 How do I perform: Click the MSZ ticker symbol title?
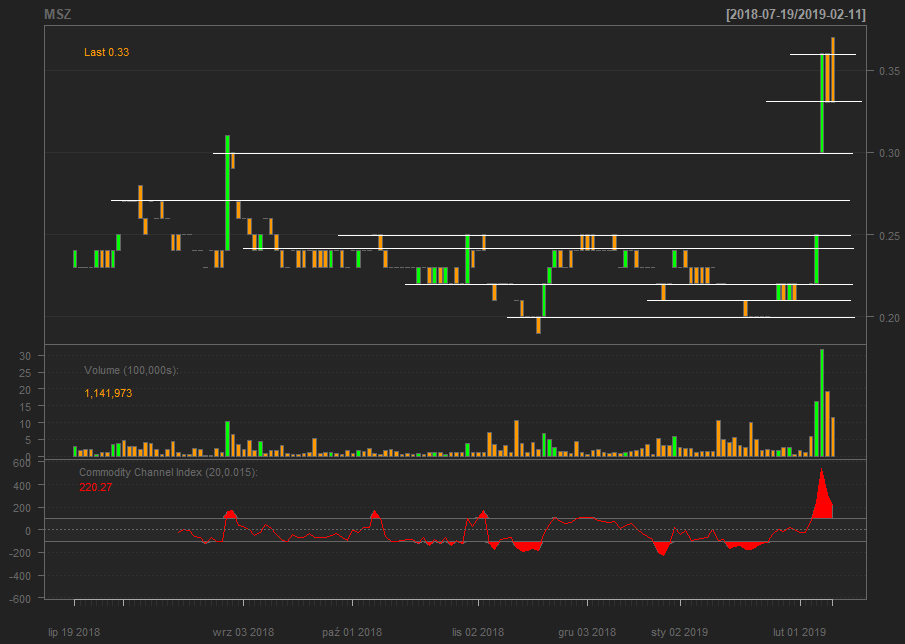[58, 14]
